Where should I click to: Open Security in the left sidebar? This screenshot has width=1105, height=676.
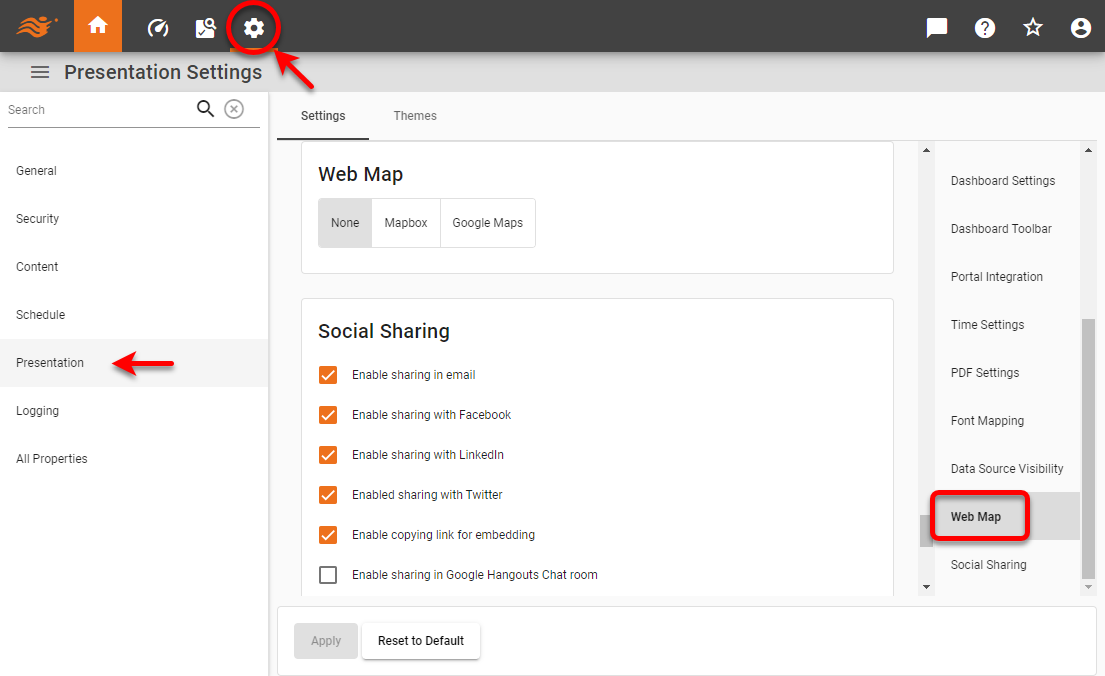pos(38,219)
